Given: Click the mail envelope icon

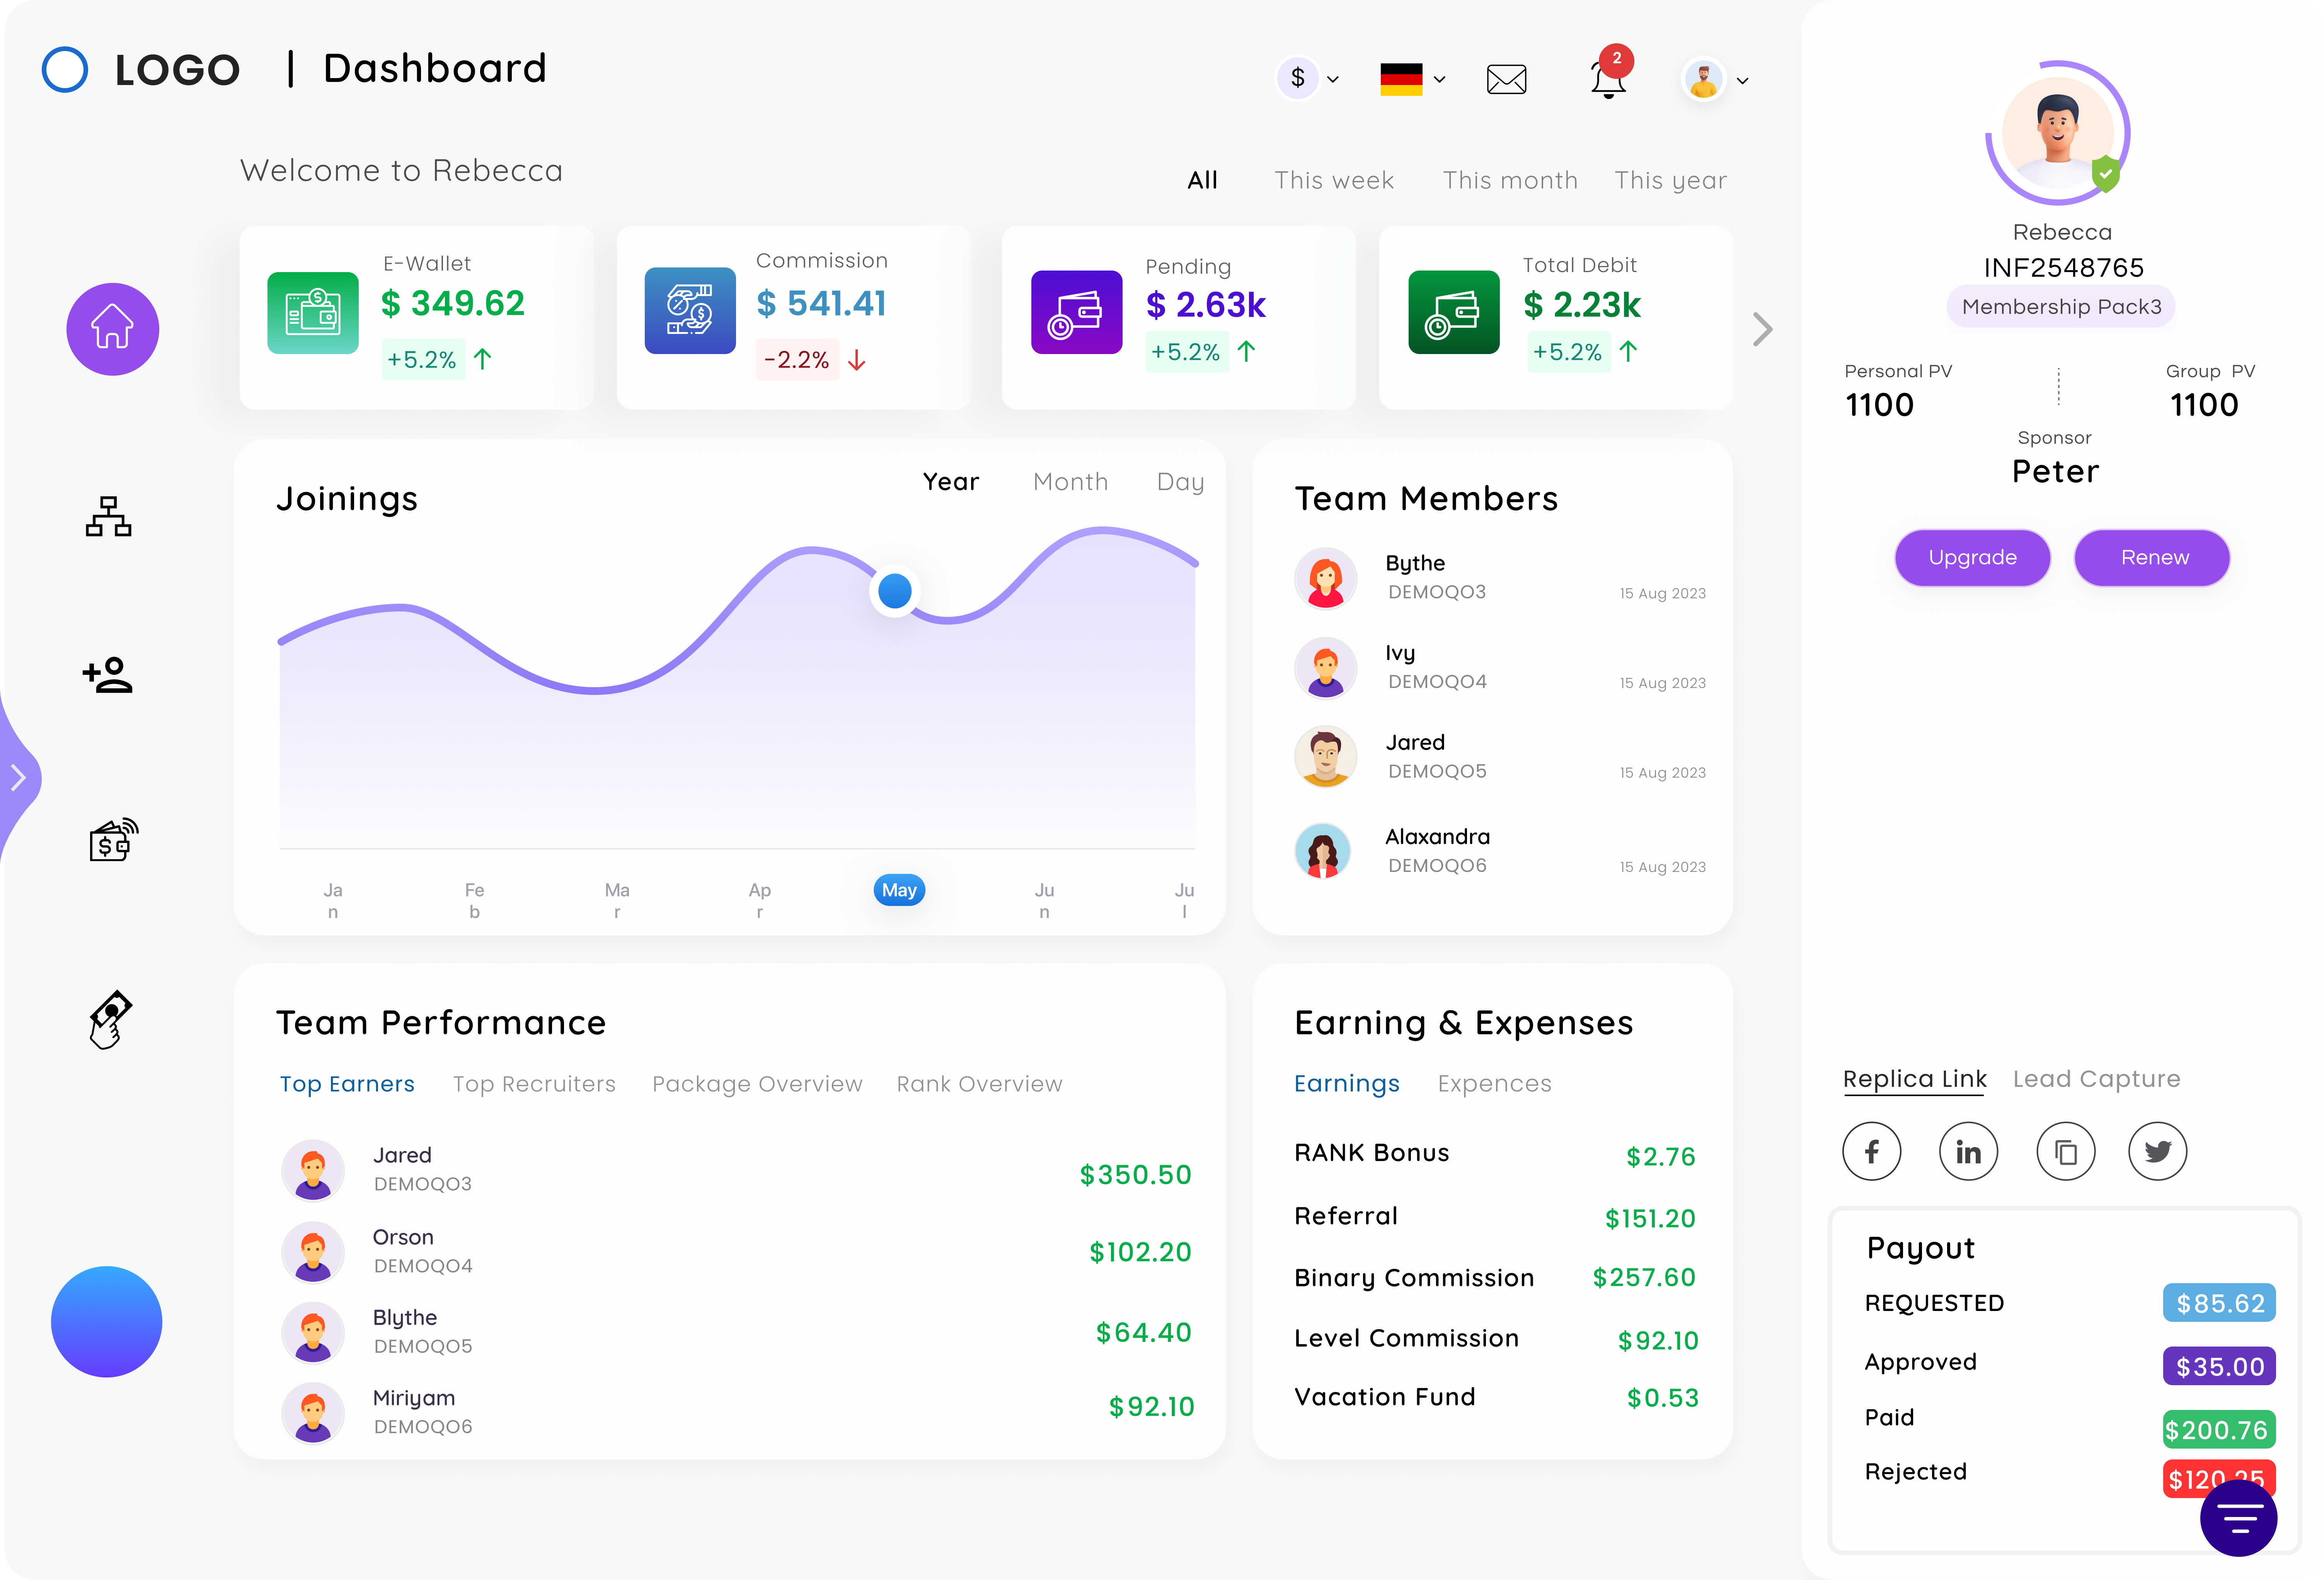Looking at the screenshot, I should click(x=1506, y=79).
